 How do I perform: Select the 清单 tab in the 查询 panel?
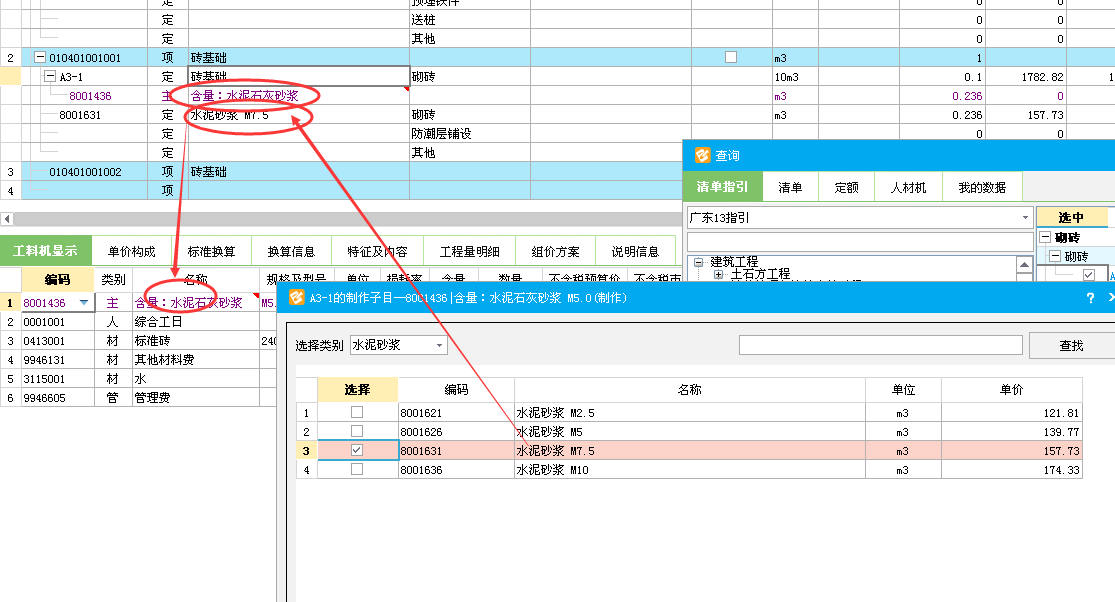point(790,188)
